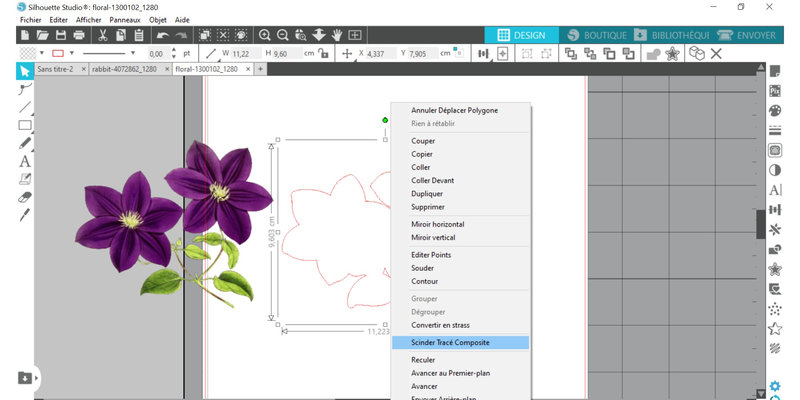The width and height of the screenshot is (800, 400).
Task: Pick the Rectangle drawing tool
Action: click(x=24, y=125)
